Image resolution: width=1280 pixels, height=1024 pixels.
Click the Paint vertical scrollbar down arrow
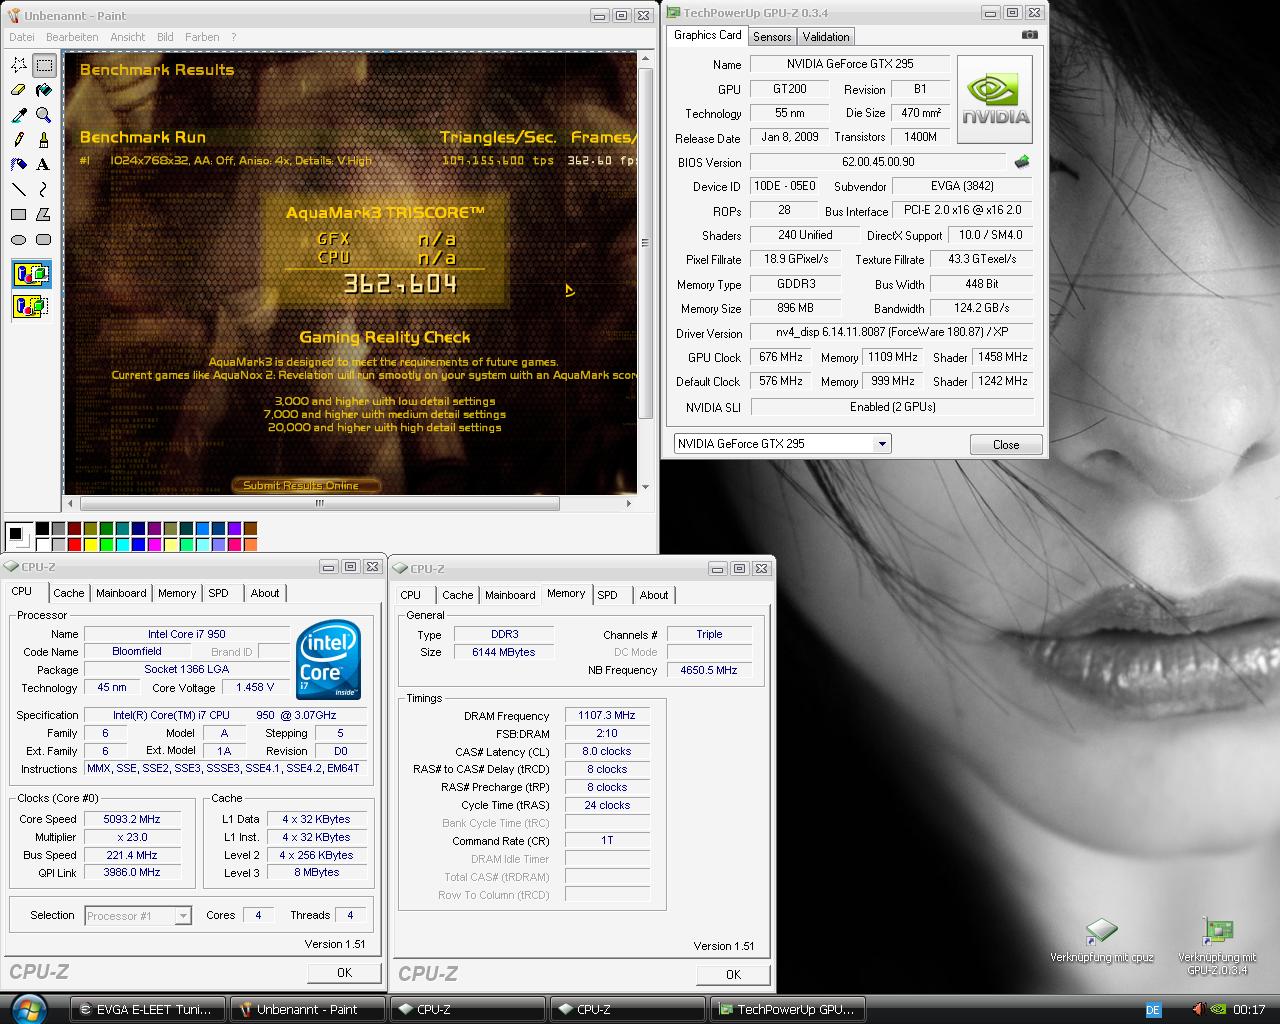646,487
